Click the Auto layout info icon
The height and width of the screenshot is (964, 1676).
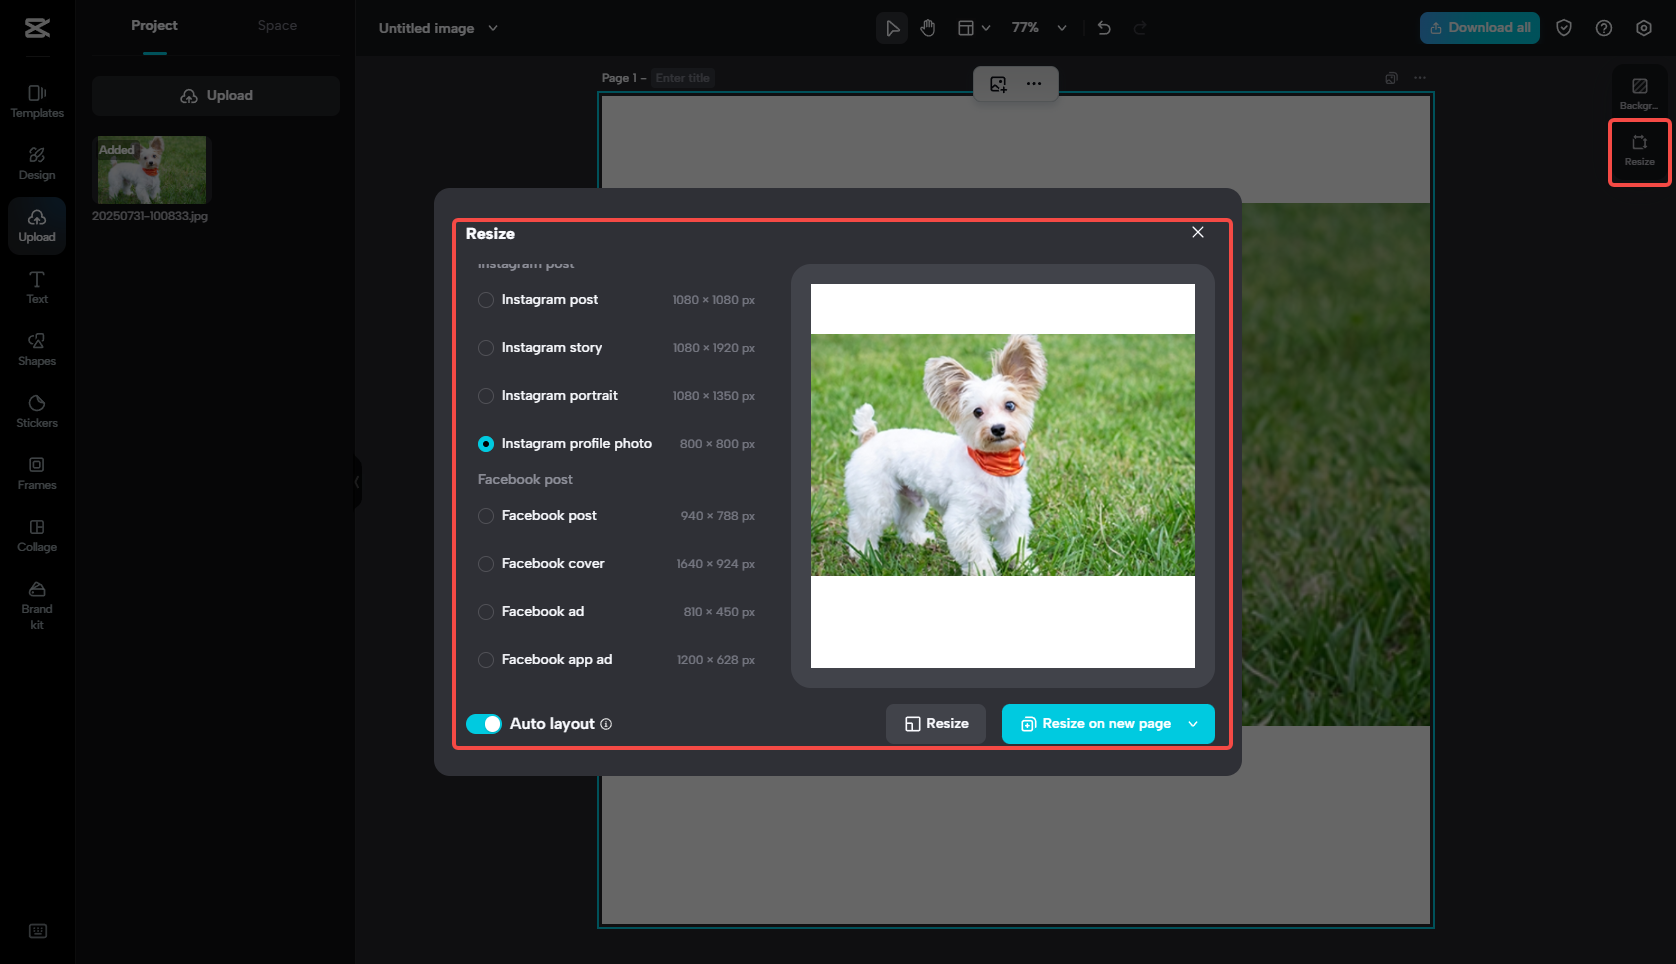click(606, 724)
